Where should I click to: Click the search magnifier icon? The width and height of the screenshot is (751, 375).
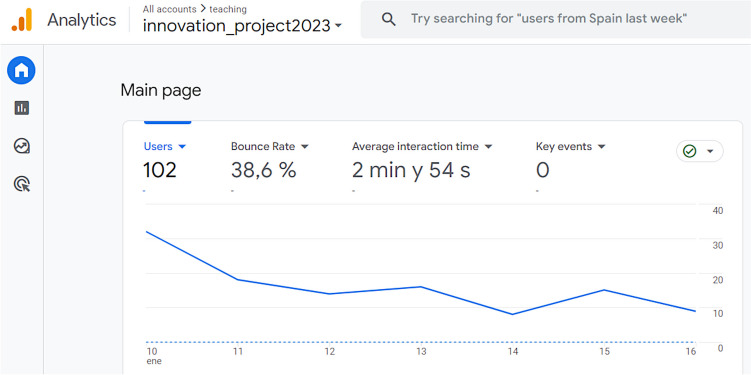[x=388, y=20]
